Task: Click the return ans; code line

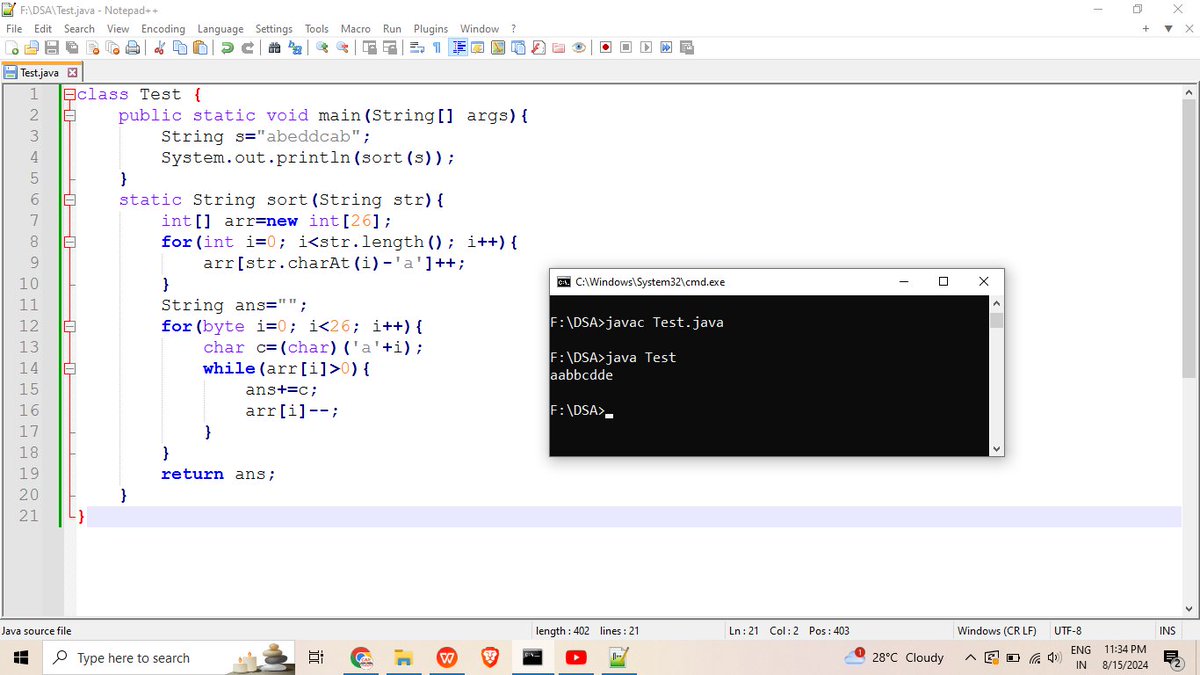Action: pyautogui.click(x=218, y=474)
